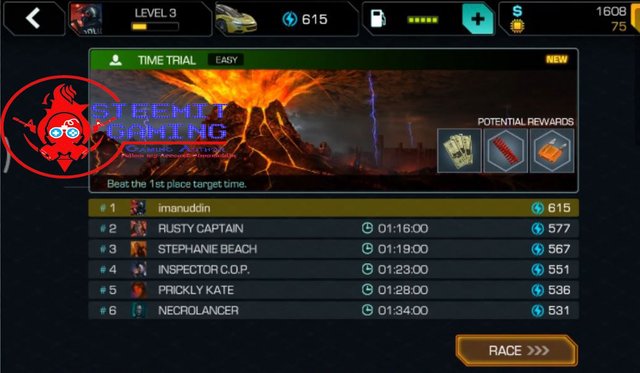This screenshot has width=640, height=373.
Task: Add fuel with the plus button
Action: 478,19
